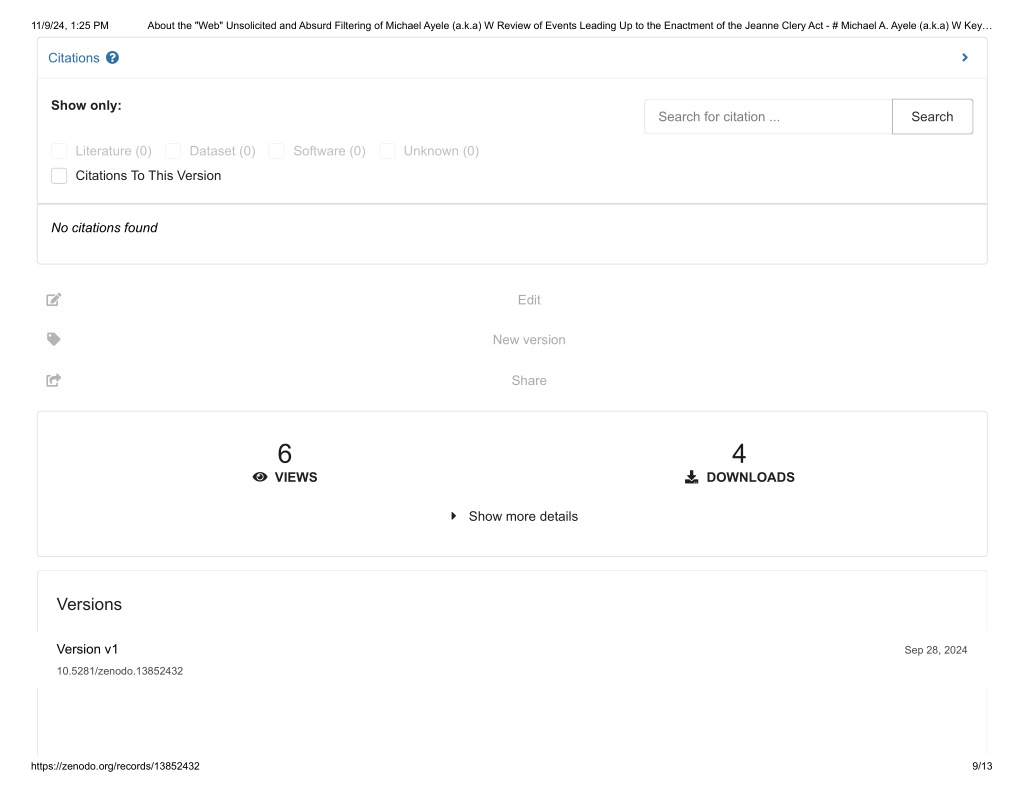Collapse the Citations panel chevron
Image resolution: width=1024 pixels, height=791 pixels.
tap(965, 57)
